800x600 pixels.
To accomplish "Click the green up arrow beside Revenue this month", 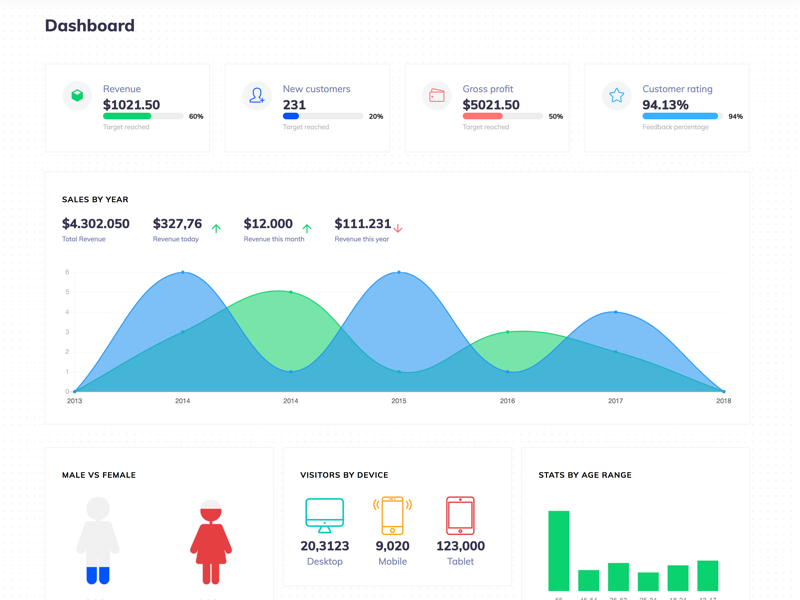I will point(308,226).
